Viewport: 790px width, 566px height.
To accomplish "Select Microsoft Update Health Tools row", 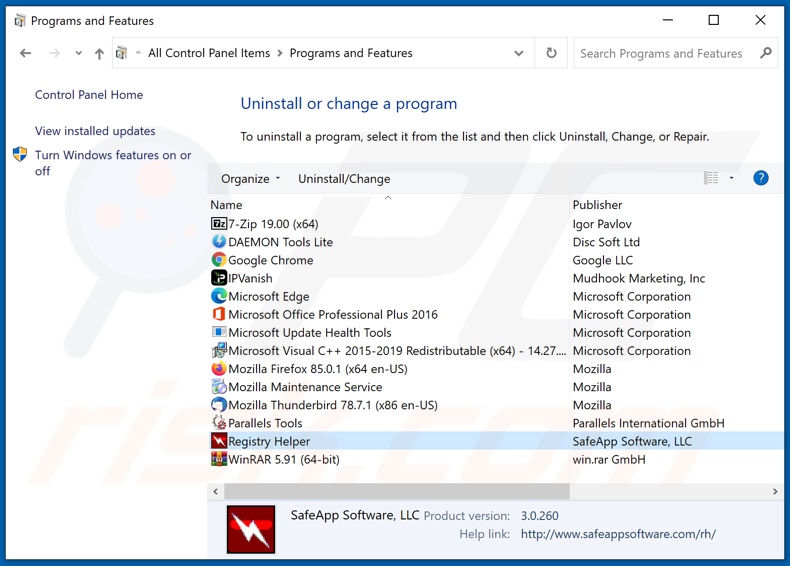I will point(496,333).
